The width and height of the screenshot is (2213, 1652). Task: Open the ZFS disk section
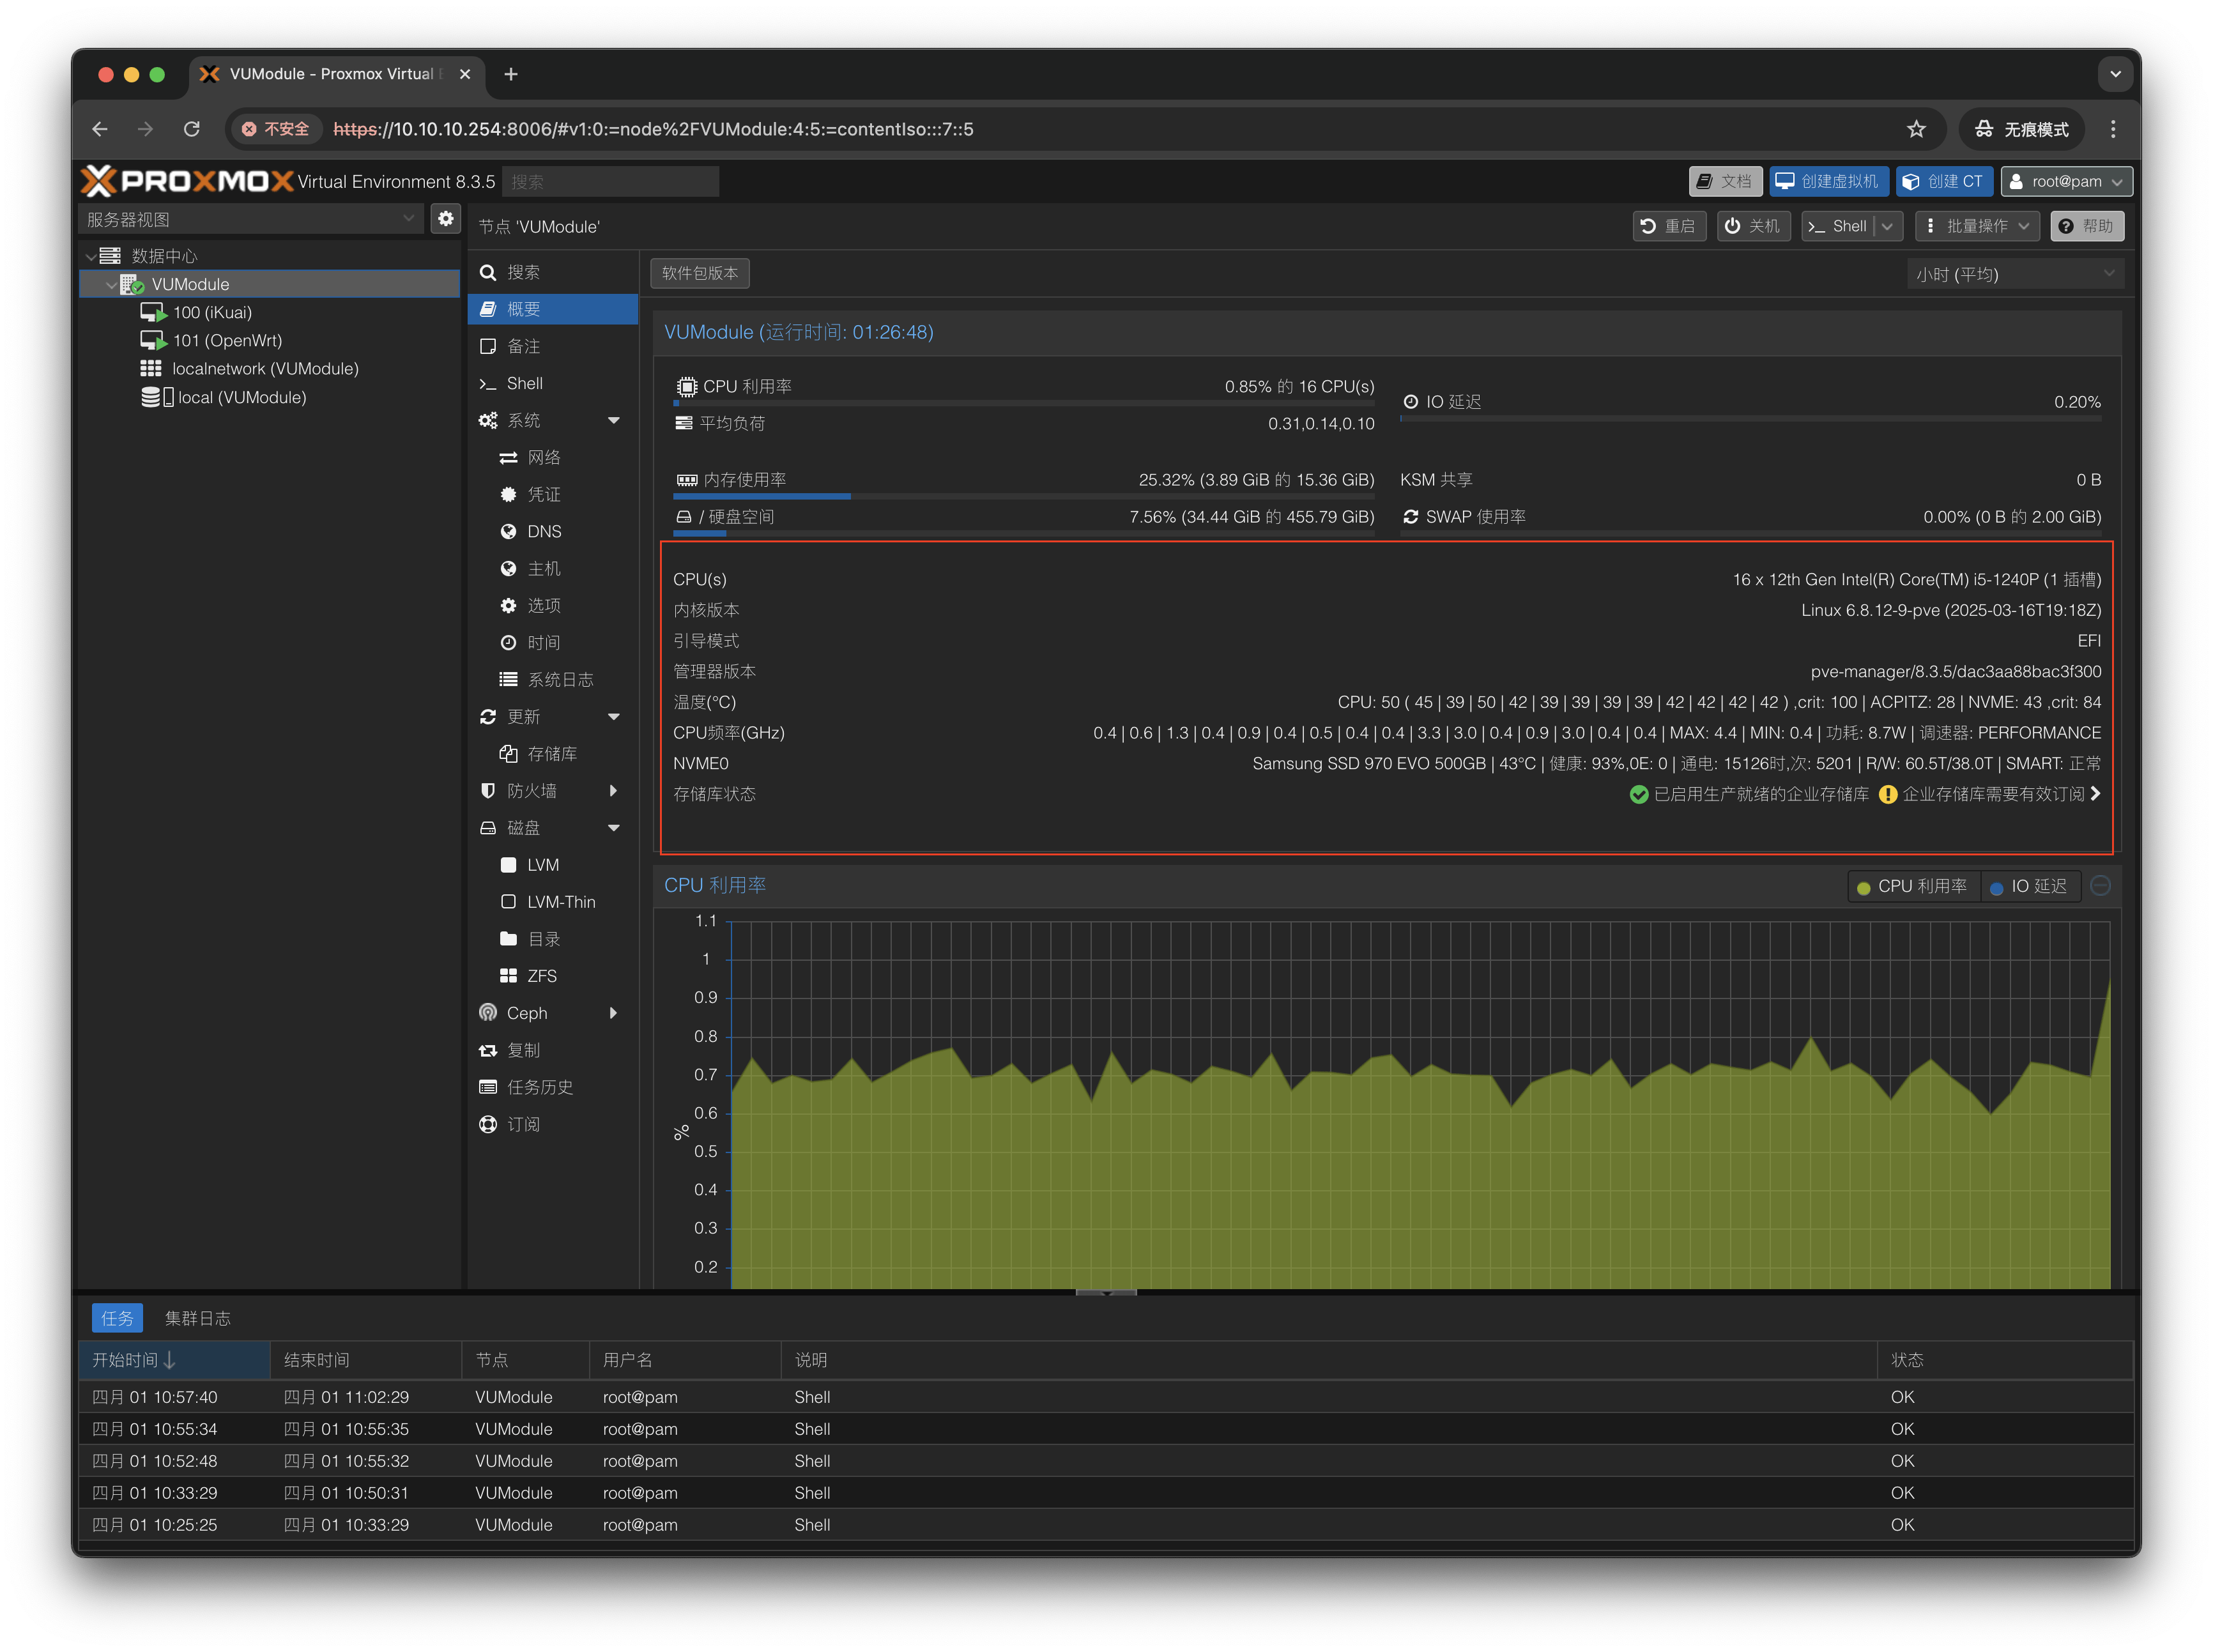[x=541, y=976]
